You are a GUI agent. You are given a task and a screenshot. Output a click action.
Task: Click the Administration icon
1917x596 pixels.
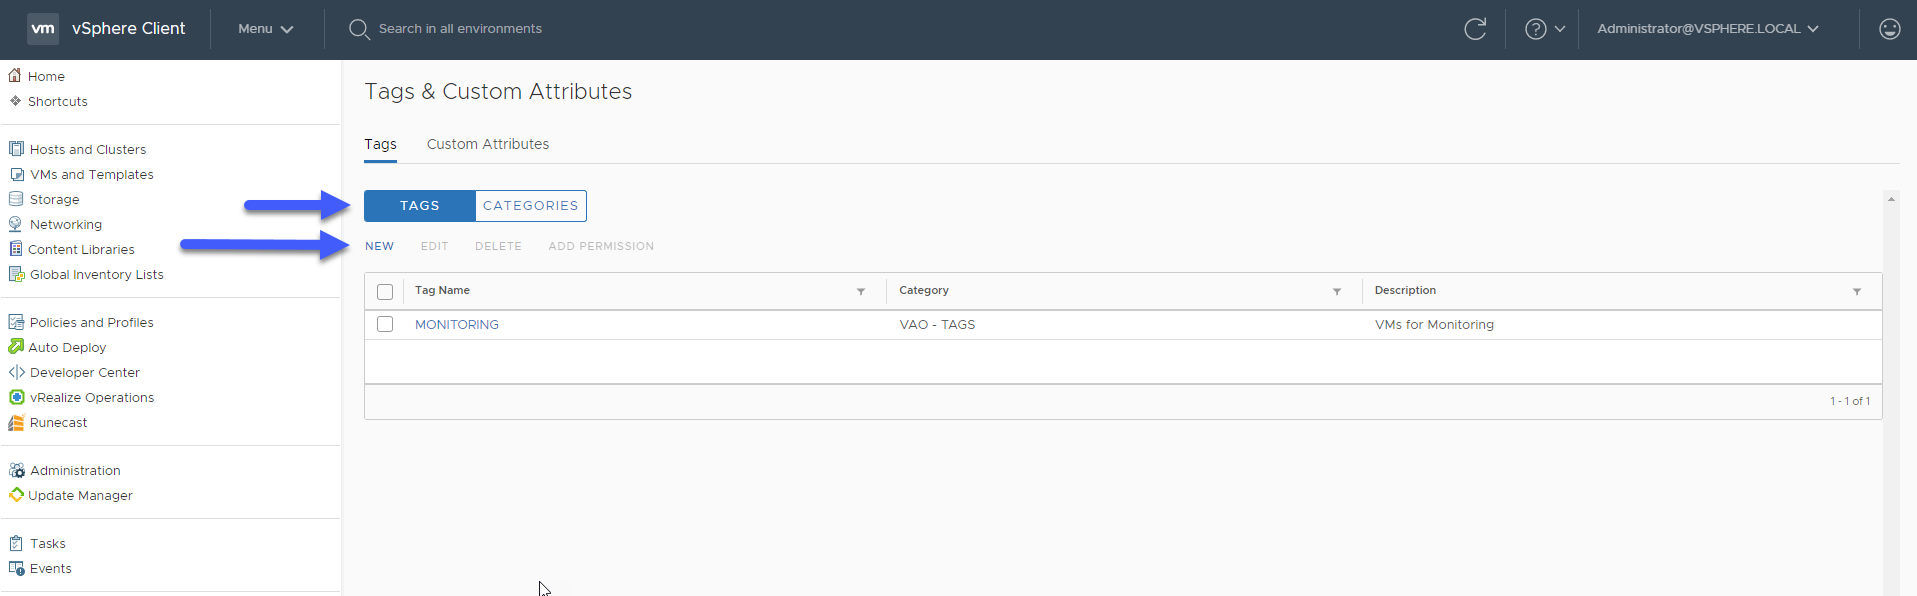(16, 470)
